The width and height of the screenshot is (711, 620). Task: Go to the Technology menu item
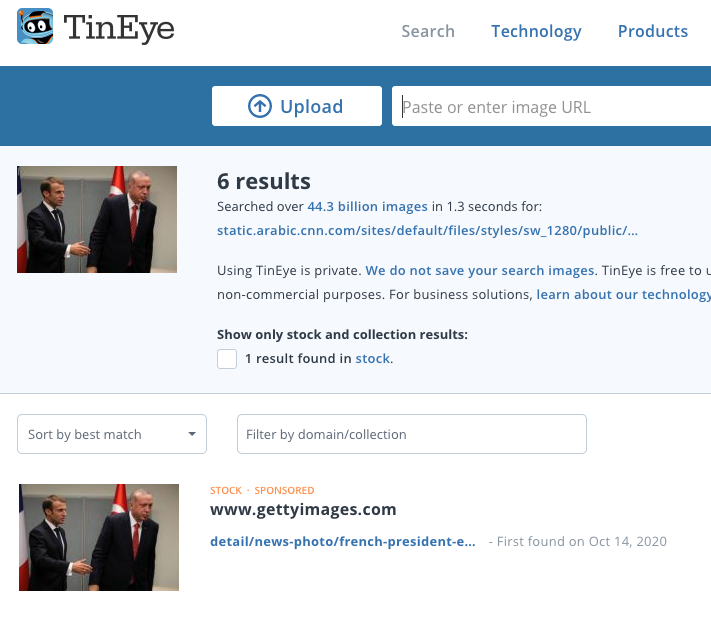pos(536,31)
